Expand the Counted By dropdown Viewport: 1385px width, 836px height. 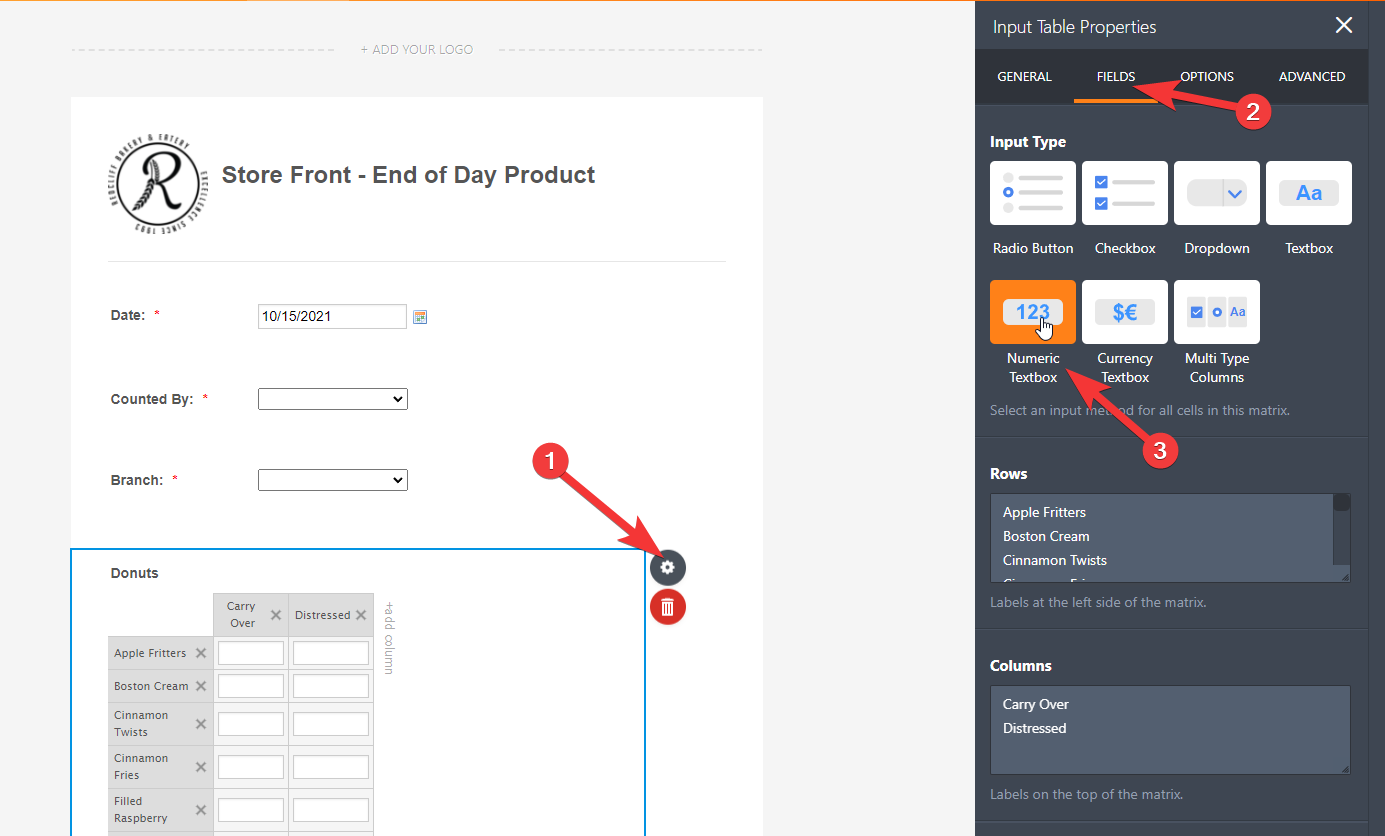tap(333, 399)
